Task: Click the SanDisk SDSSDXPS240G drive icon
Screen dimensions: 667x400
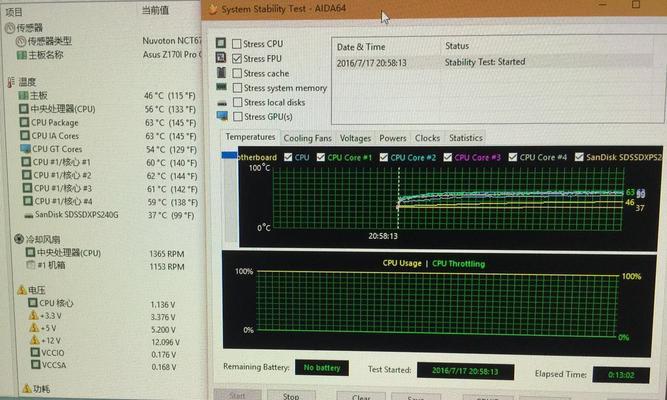Action: click(x=29, y=215)
